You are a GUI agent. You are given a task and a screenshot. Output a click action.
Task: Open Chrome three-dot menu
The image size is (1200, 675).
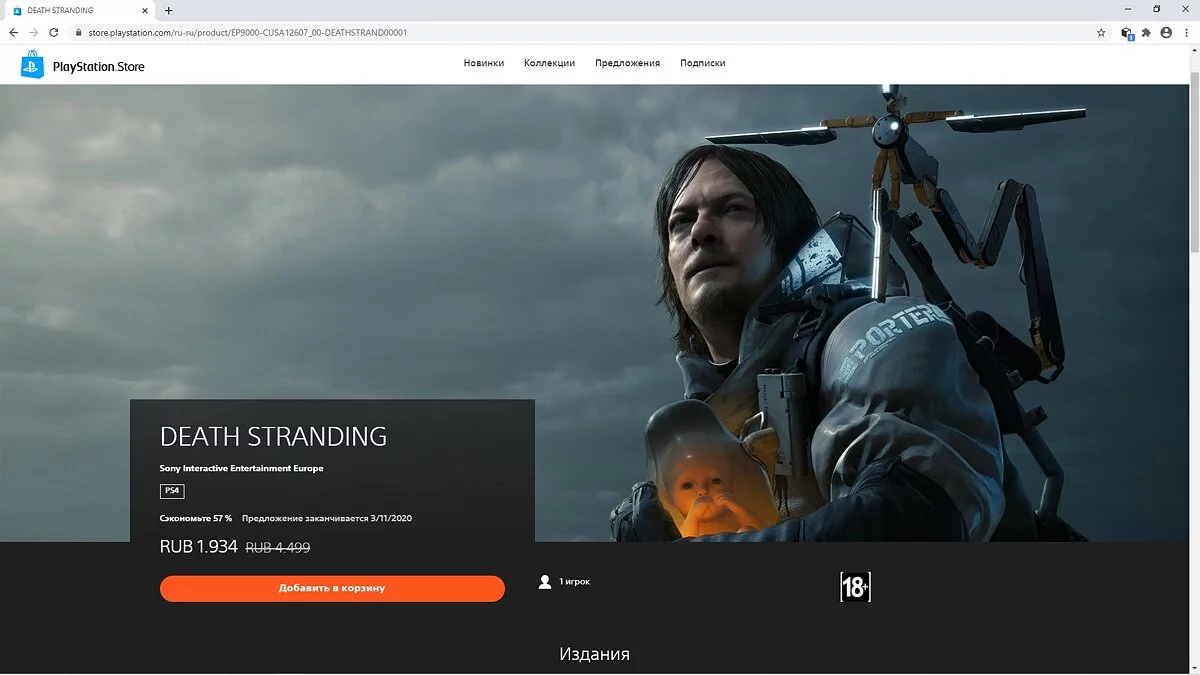pos(1185,32)
